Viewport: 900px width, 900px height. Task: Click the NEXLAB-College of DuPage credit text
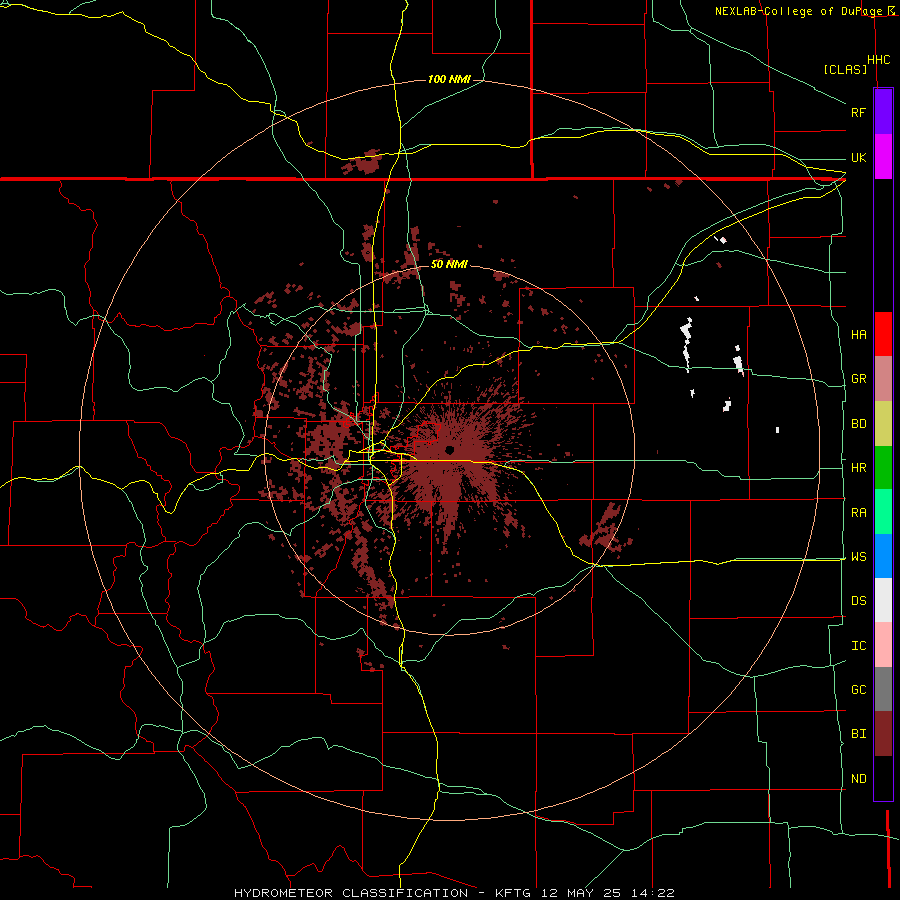799,11
